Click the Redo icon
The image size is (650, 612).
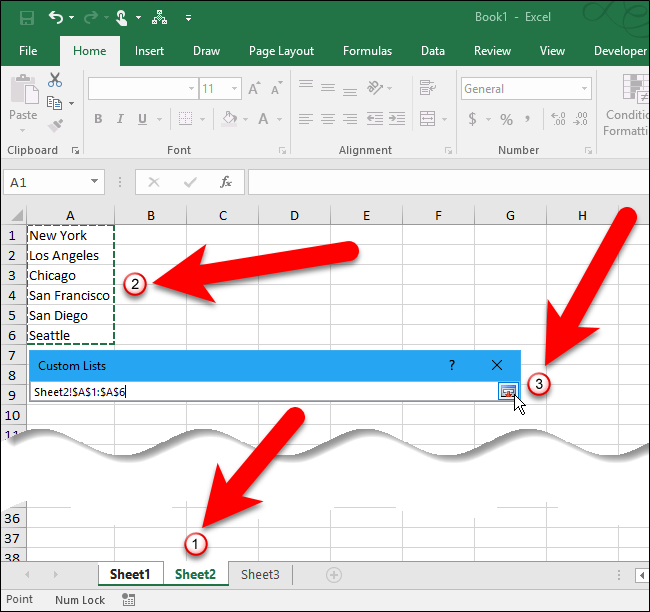point(91,17)
